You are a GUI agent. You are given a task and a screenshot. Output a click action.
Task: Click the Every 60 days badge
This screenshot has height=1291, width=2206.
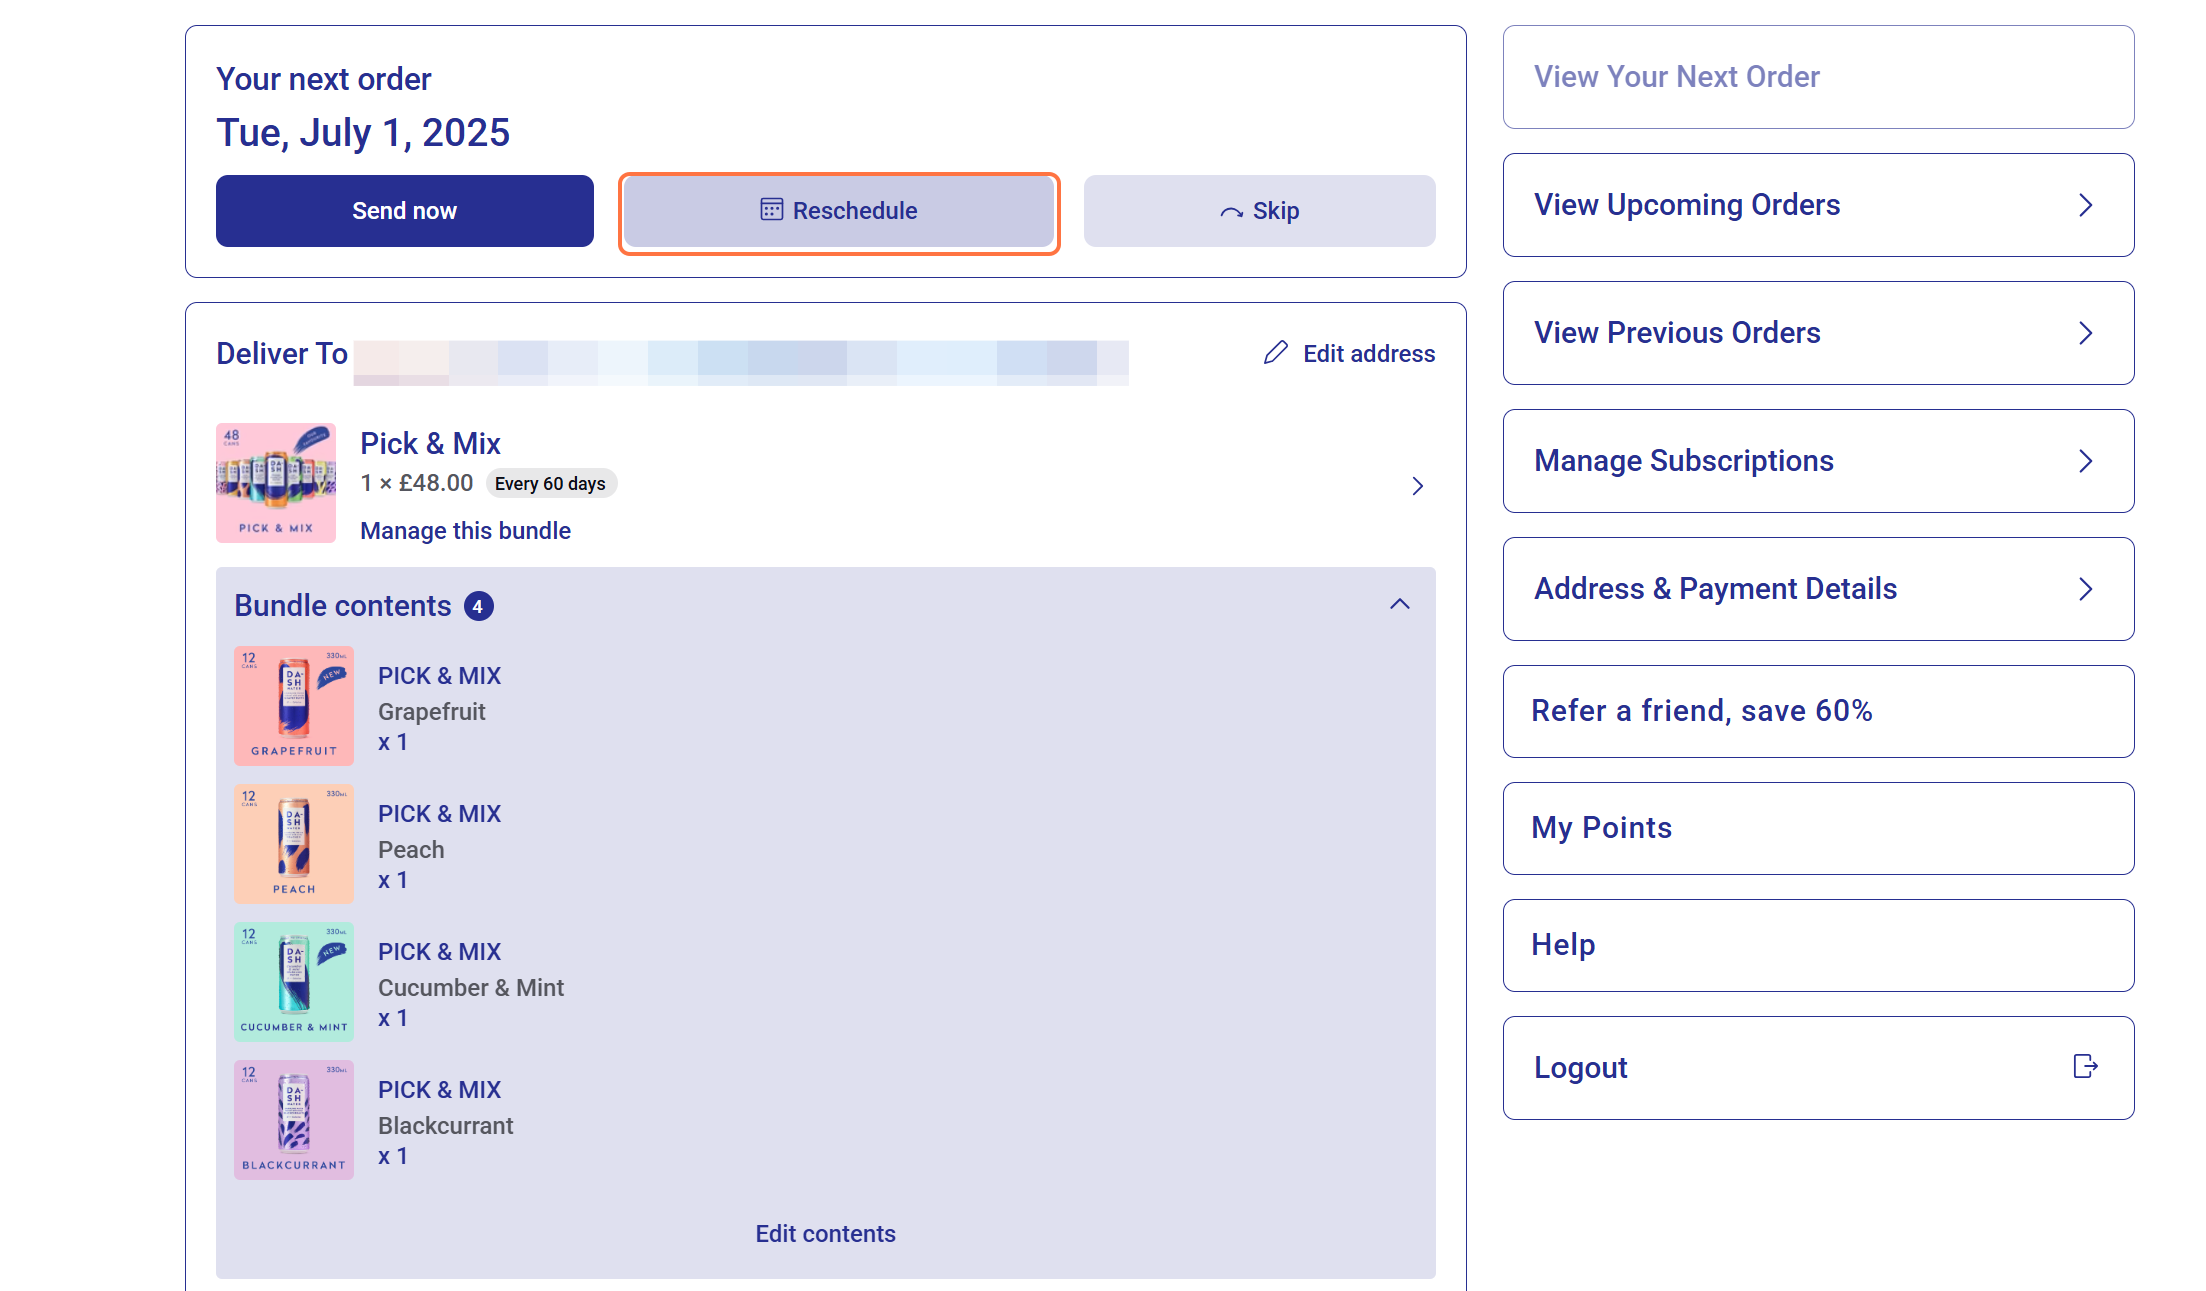pos(551,484)
